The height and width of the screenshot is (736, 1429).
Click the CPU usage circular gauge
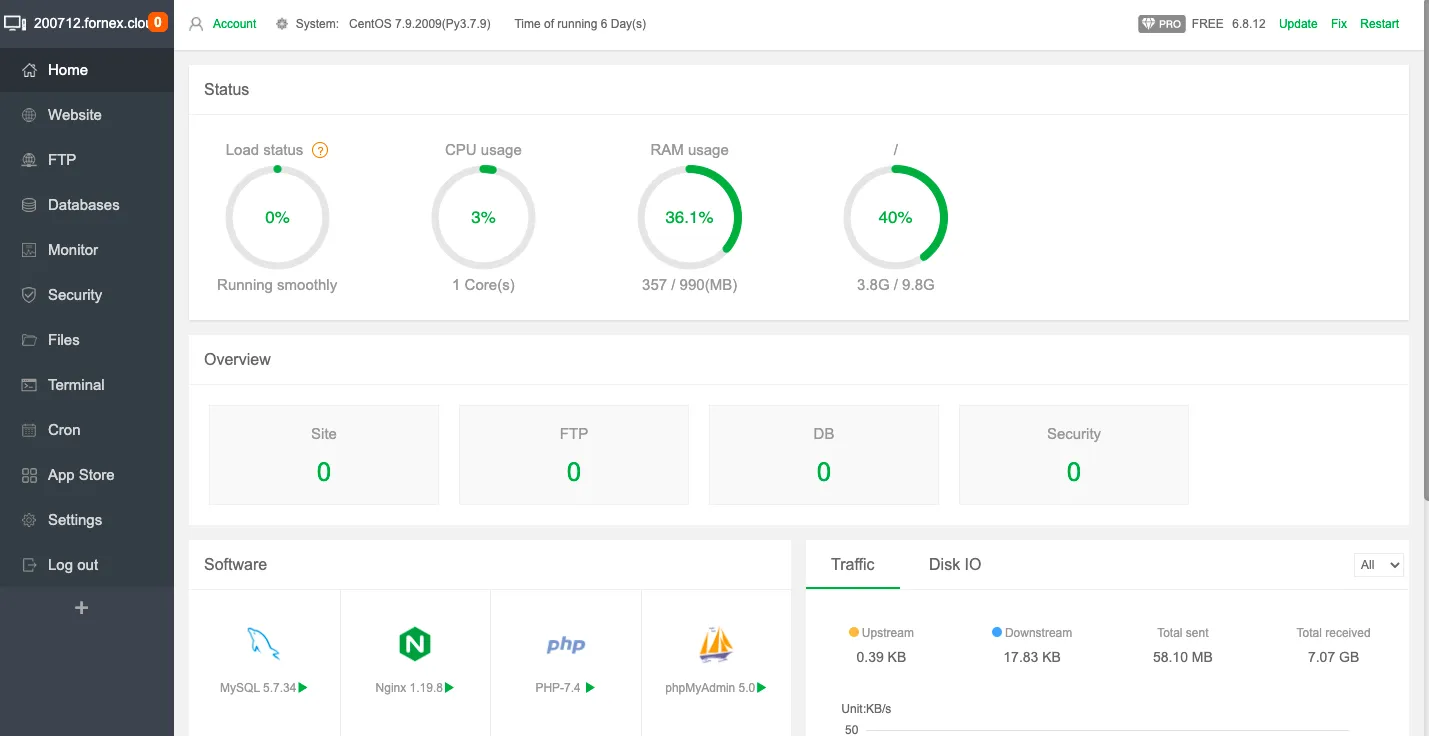pyautogui.click(x=483, y=217)
